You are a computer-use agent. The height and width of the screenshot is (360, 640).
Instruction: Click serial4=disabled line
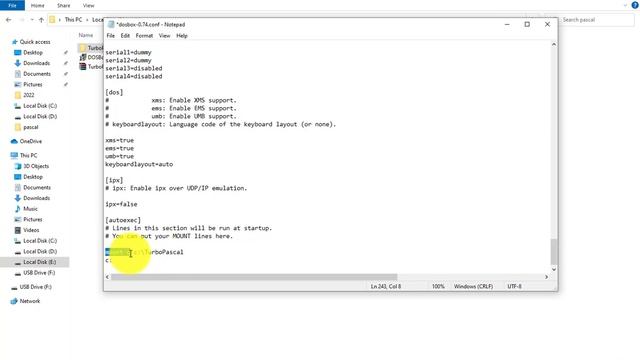pos(134,76)
